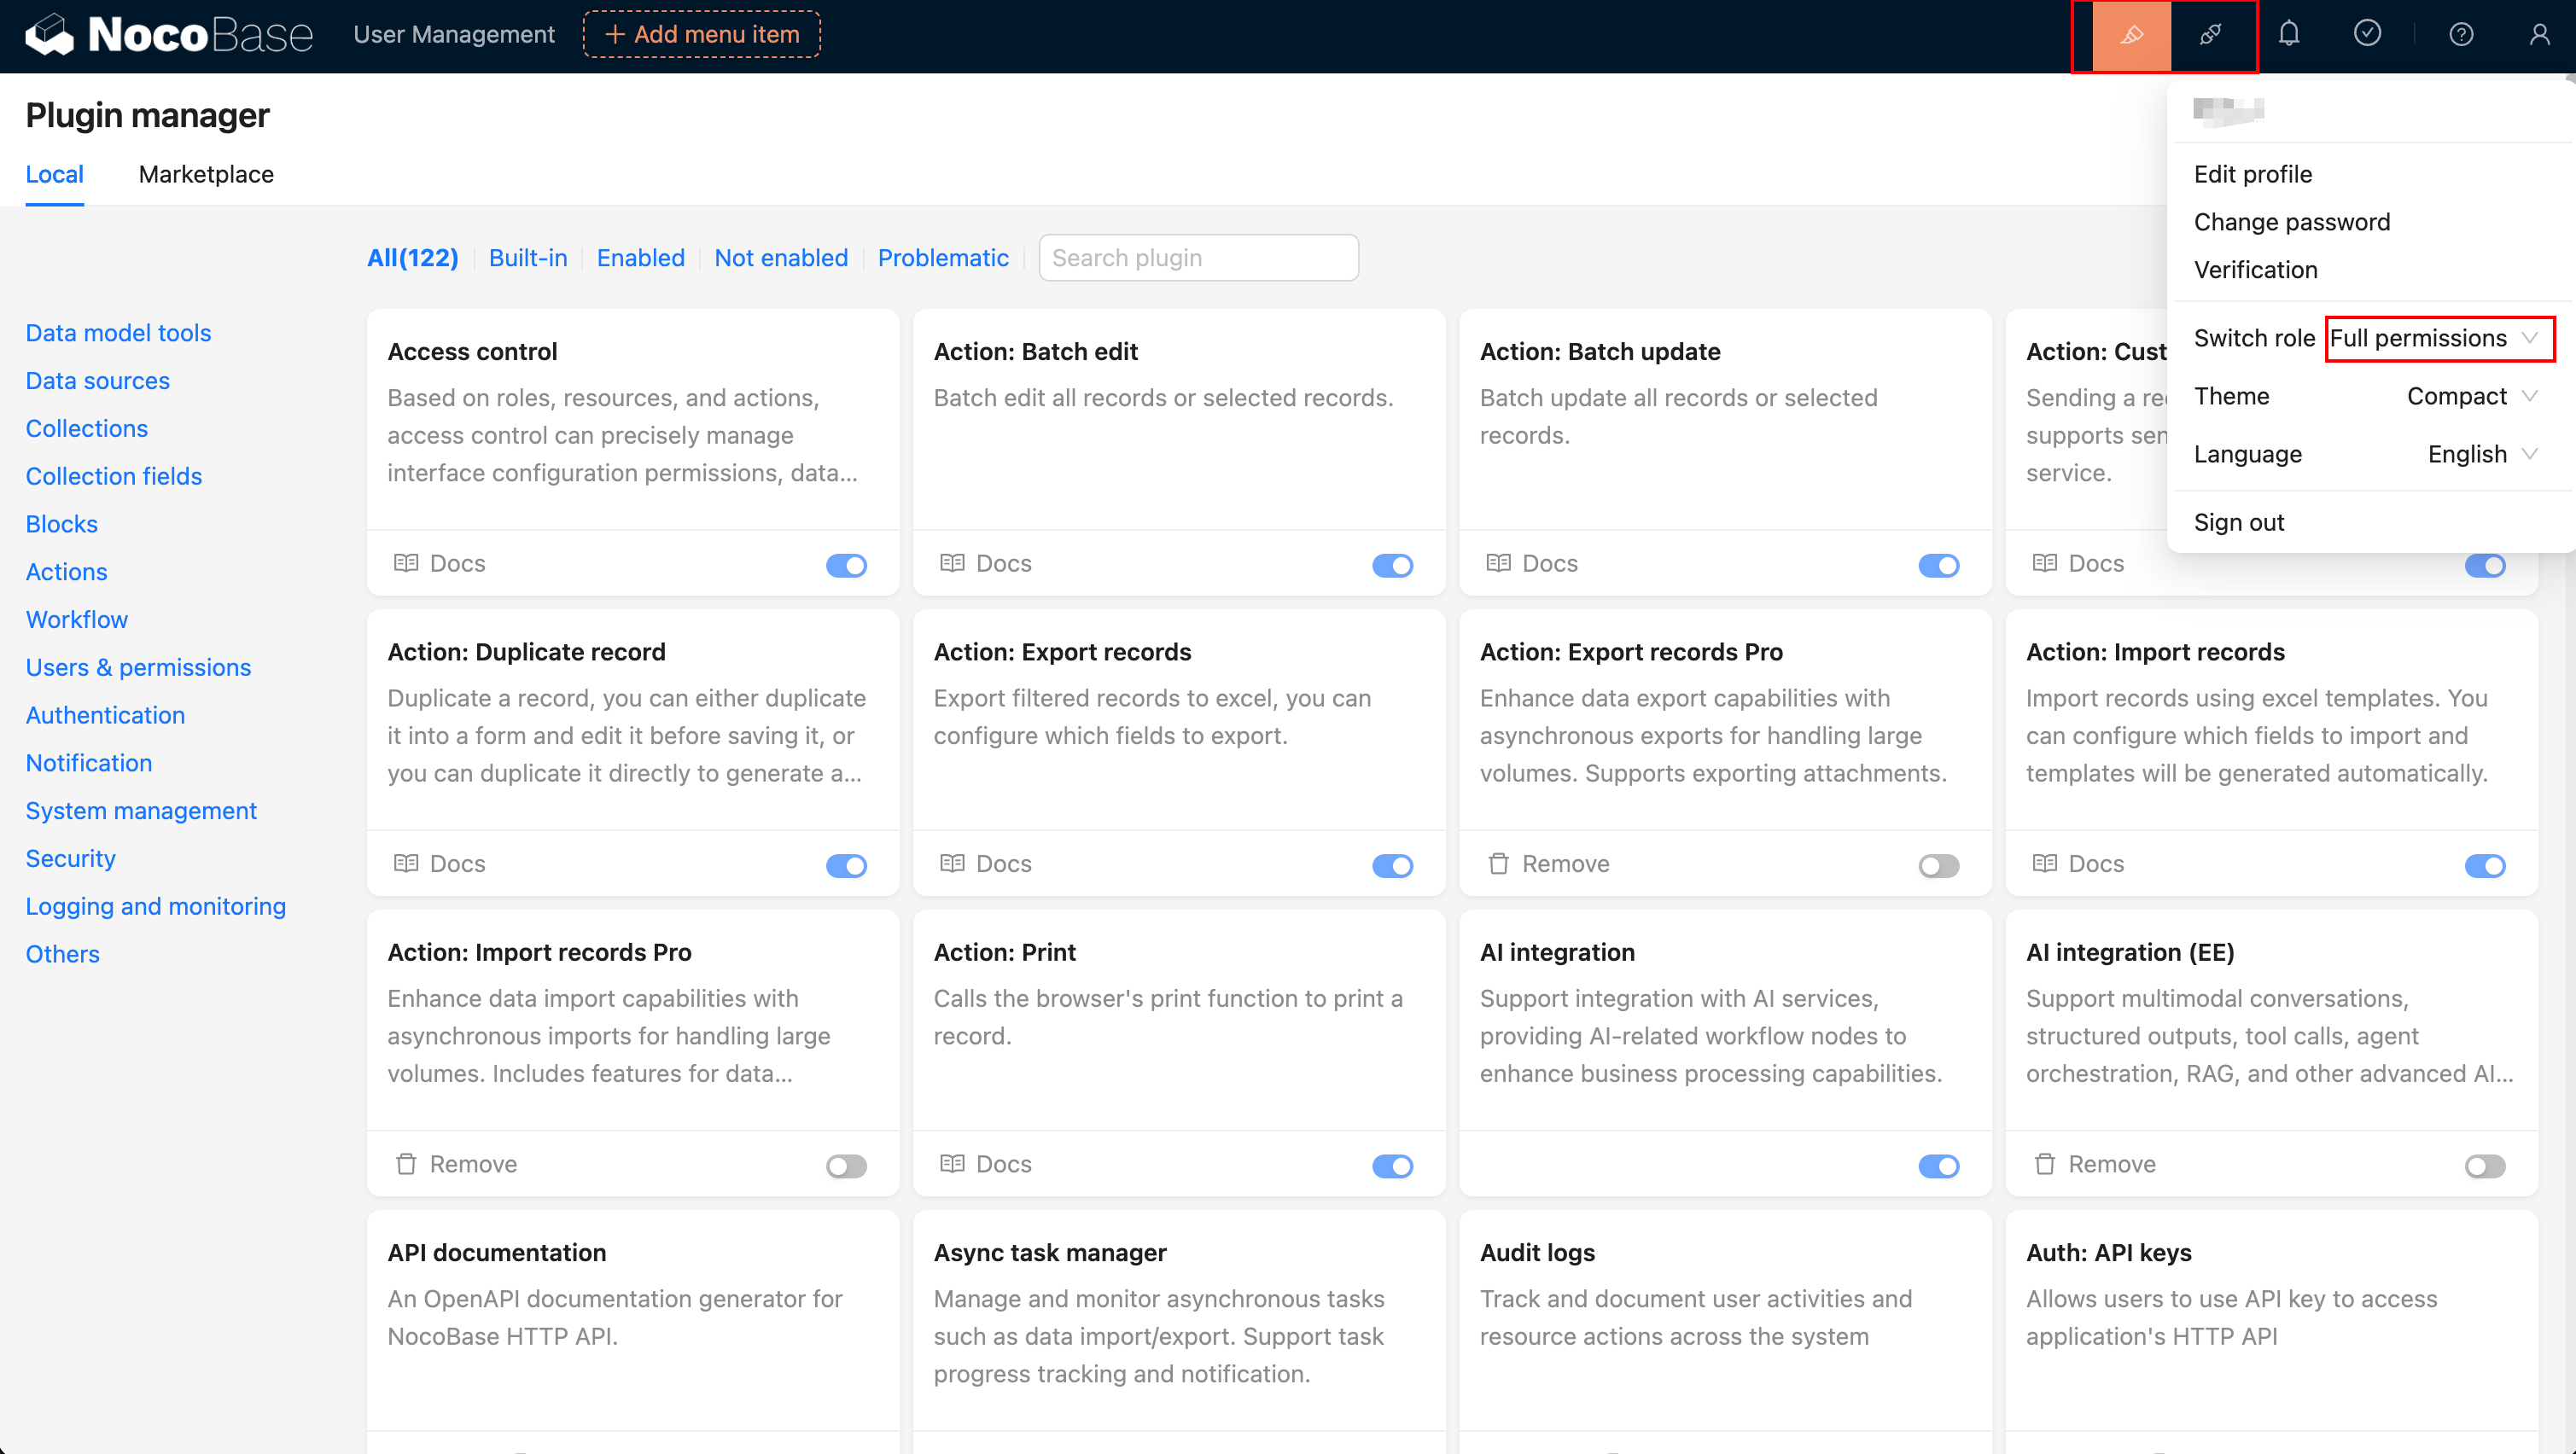Open the plugin manager plug icon
This screenshot has height=1454, width=2576.
click(2211, 35)
